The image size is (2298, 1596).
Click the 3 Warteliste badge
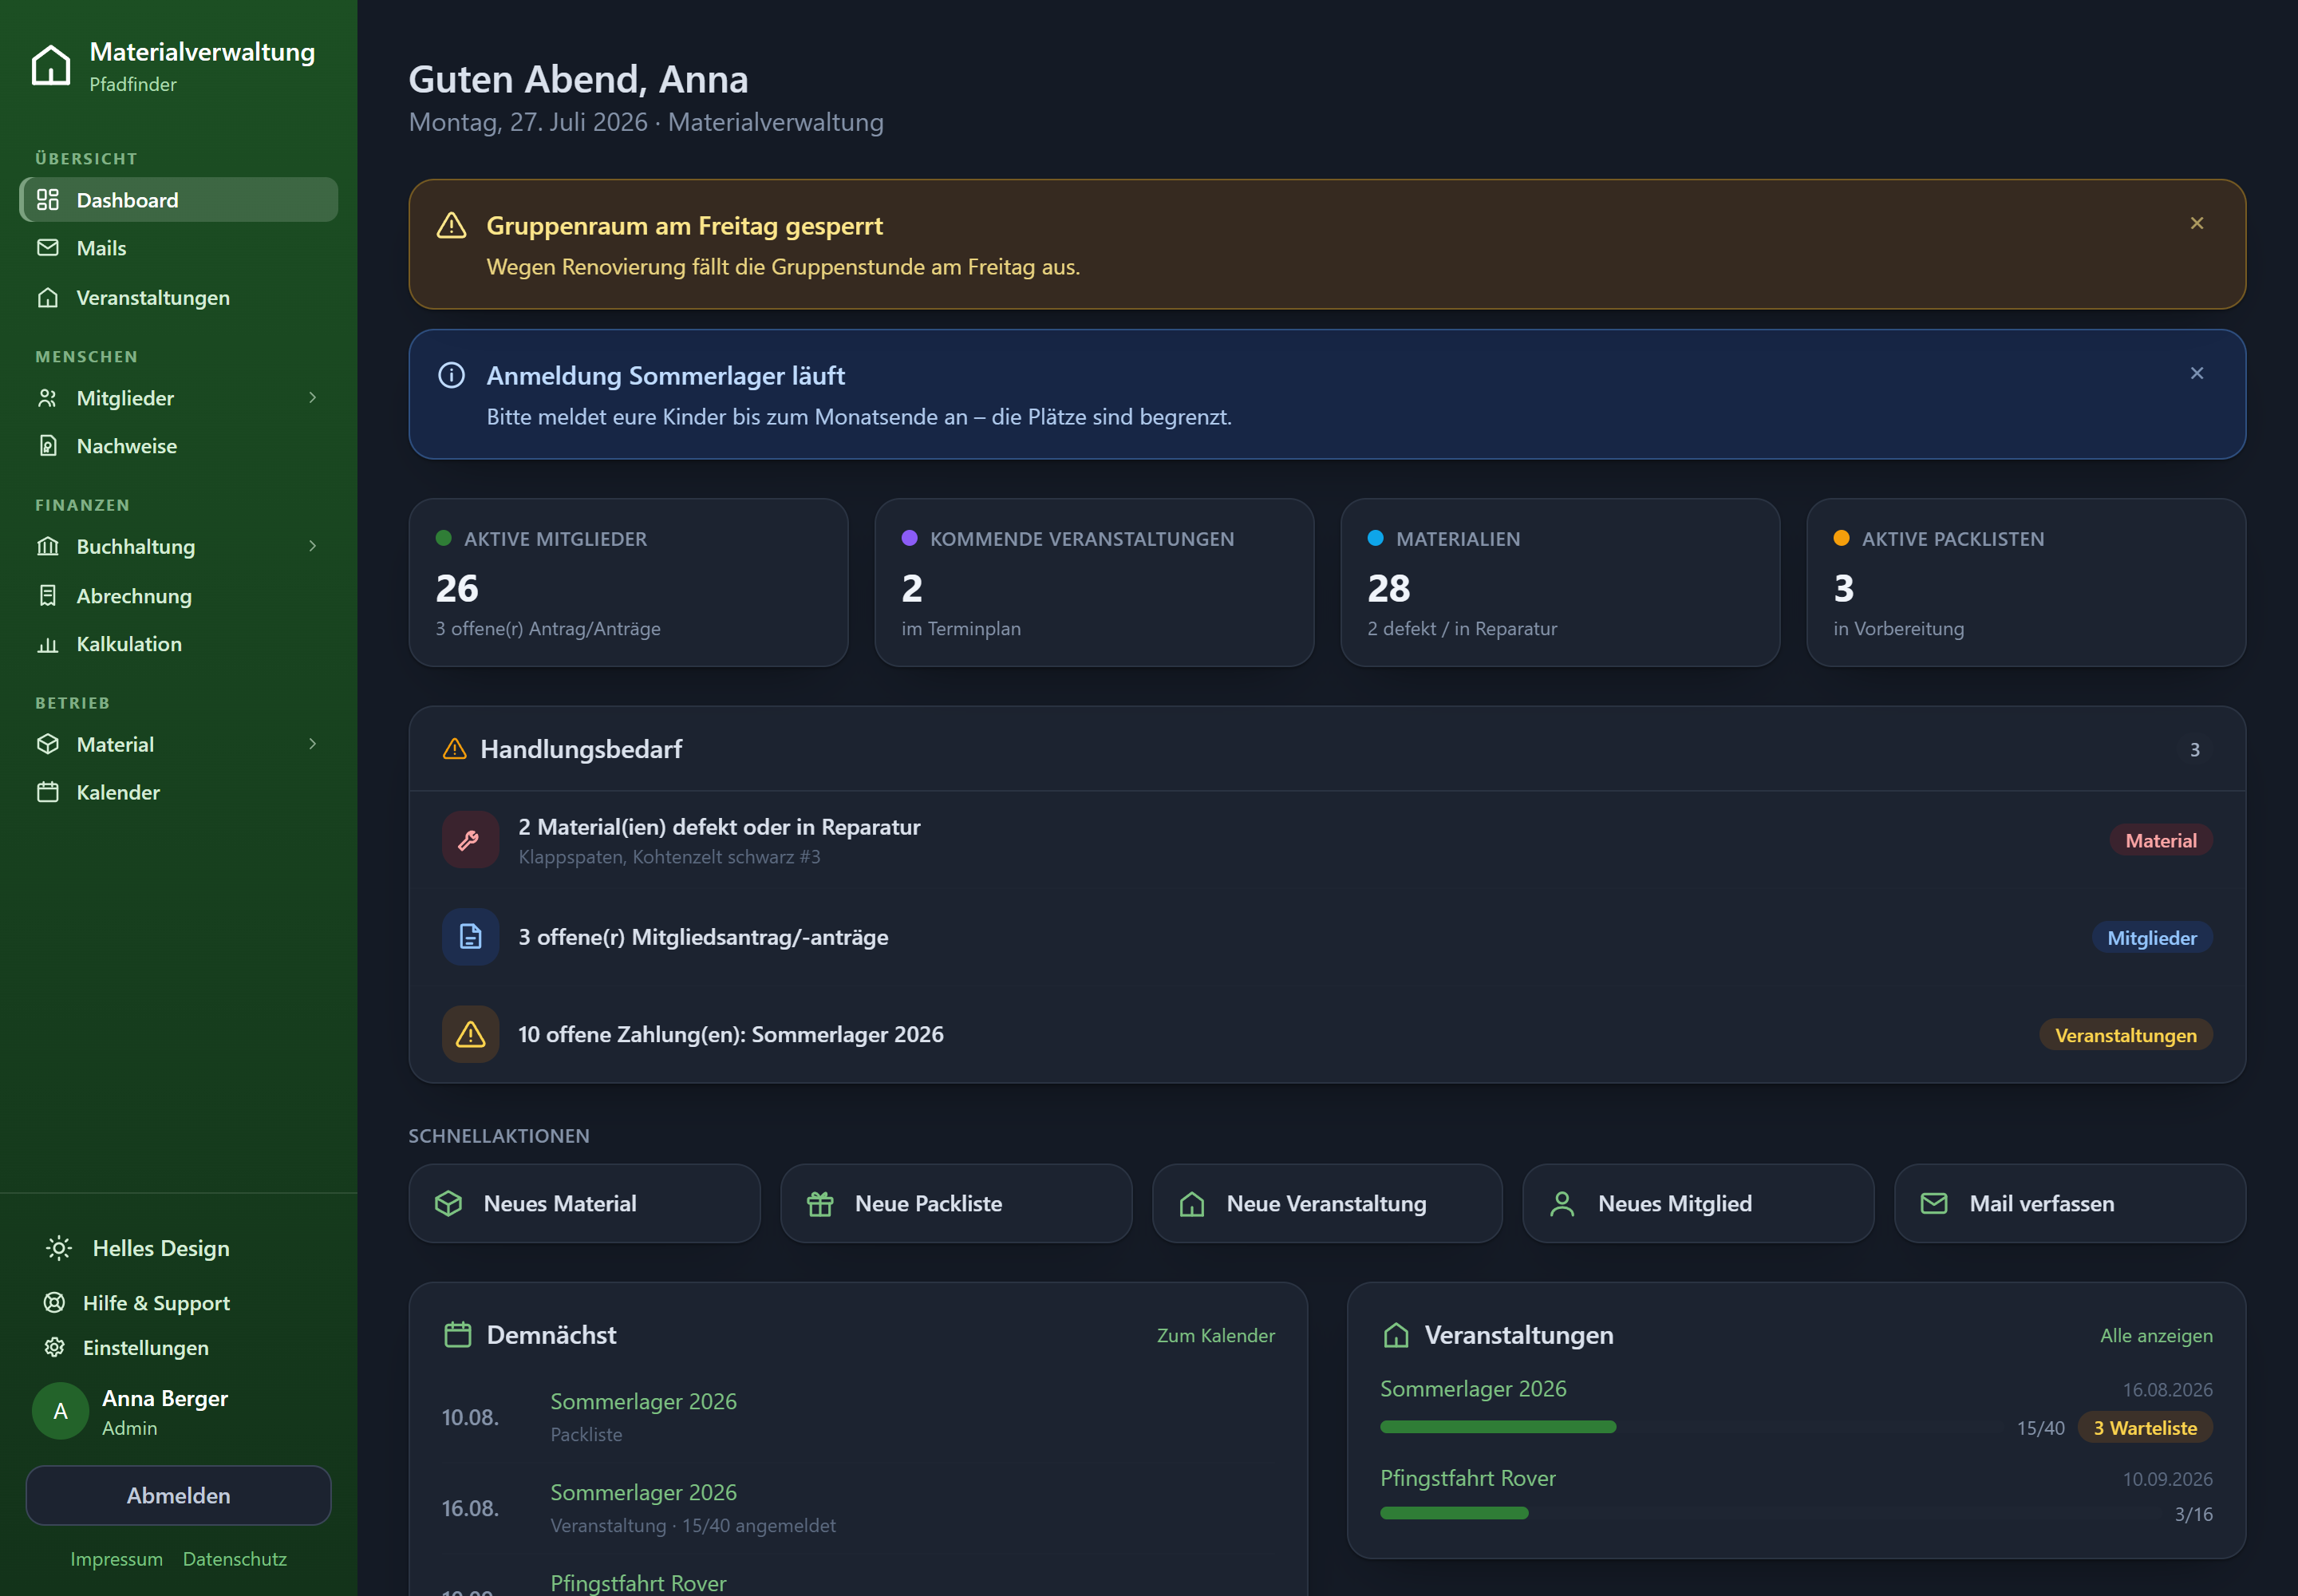(2145, 1428)
